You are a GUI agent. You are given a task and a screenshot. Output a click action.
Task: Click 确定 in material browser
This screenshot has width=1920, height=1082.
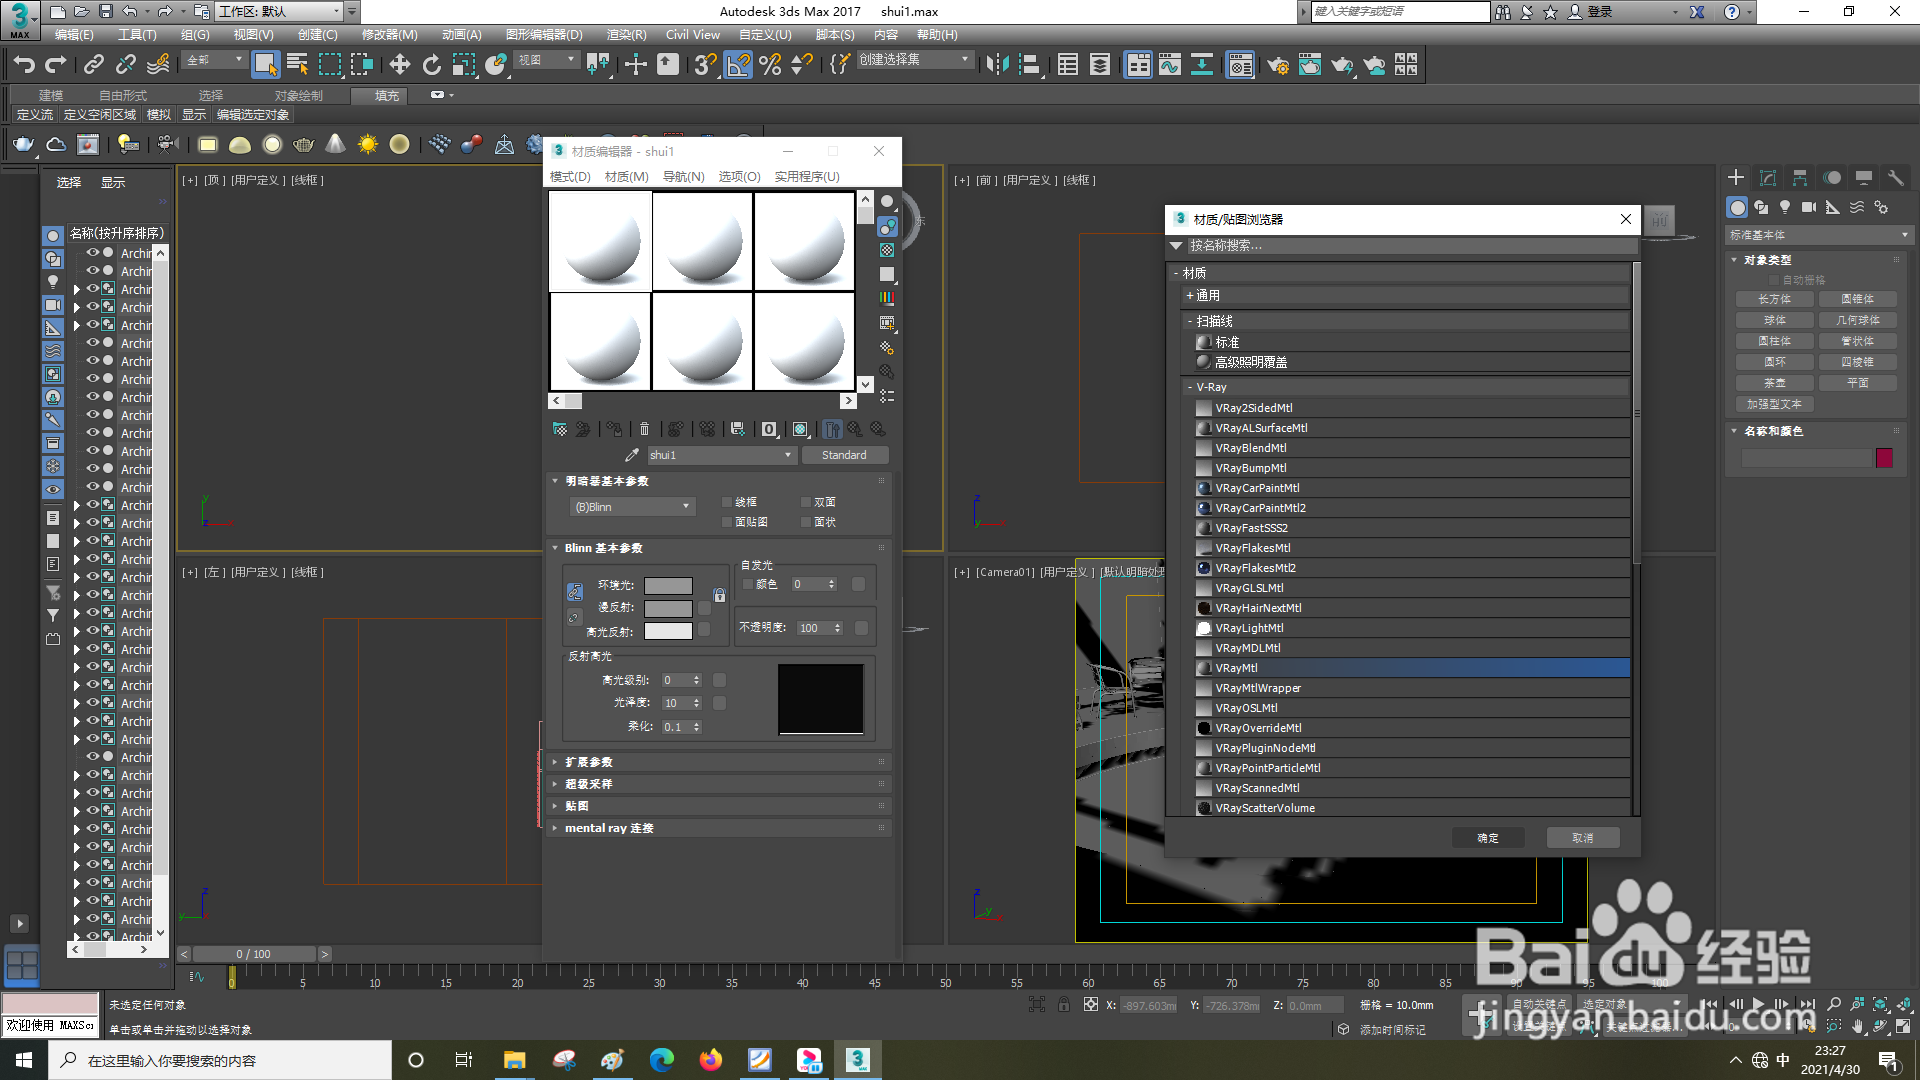(x=1488, y=839)
